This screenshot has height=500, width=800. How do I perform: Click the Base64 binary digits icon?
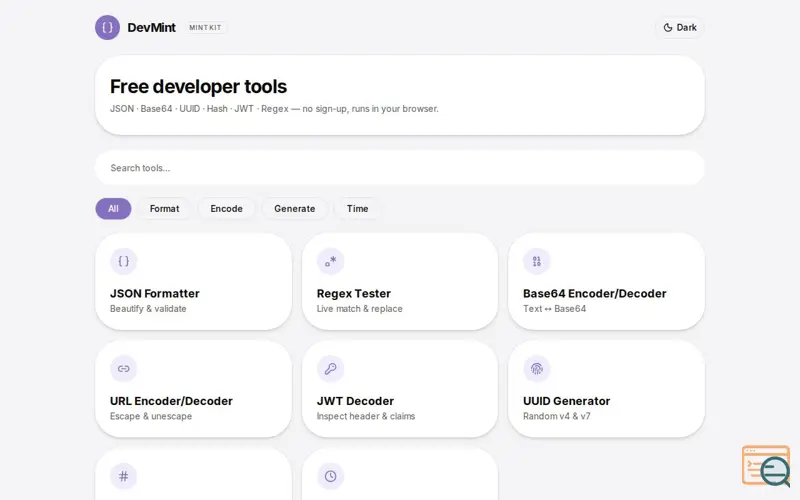click(537, 261)
